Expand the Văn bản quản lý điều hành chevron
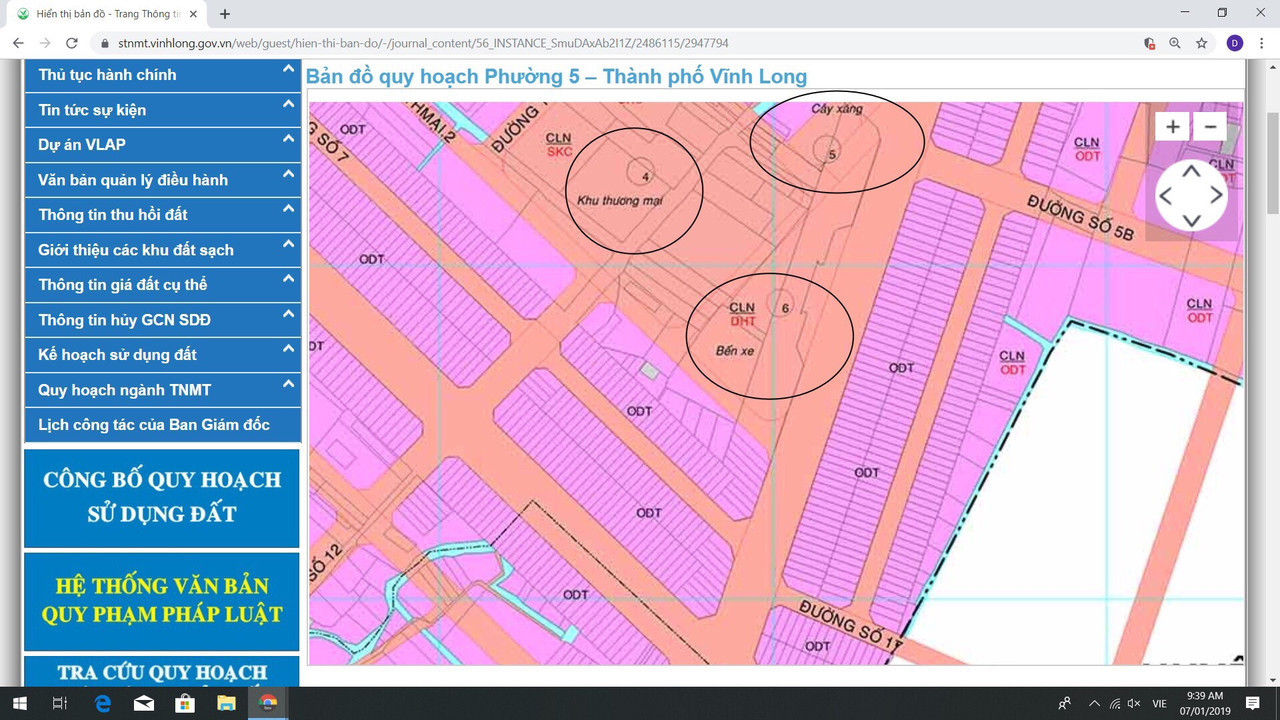Viewport: 1280px width, 720px height. (288, 174)
